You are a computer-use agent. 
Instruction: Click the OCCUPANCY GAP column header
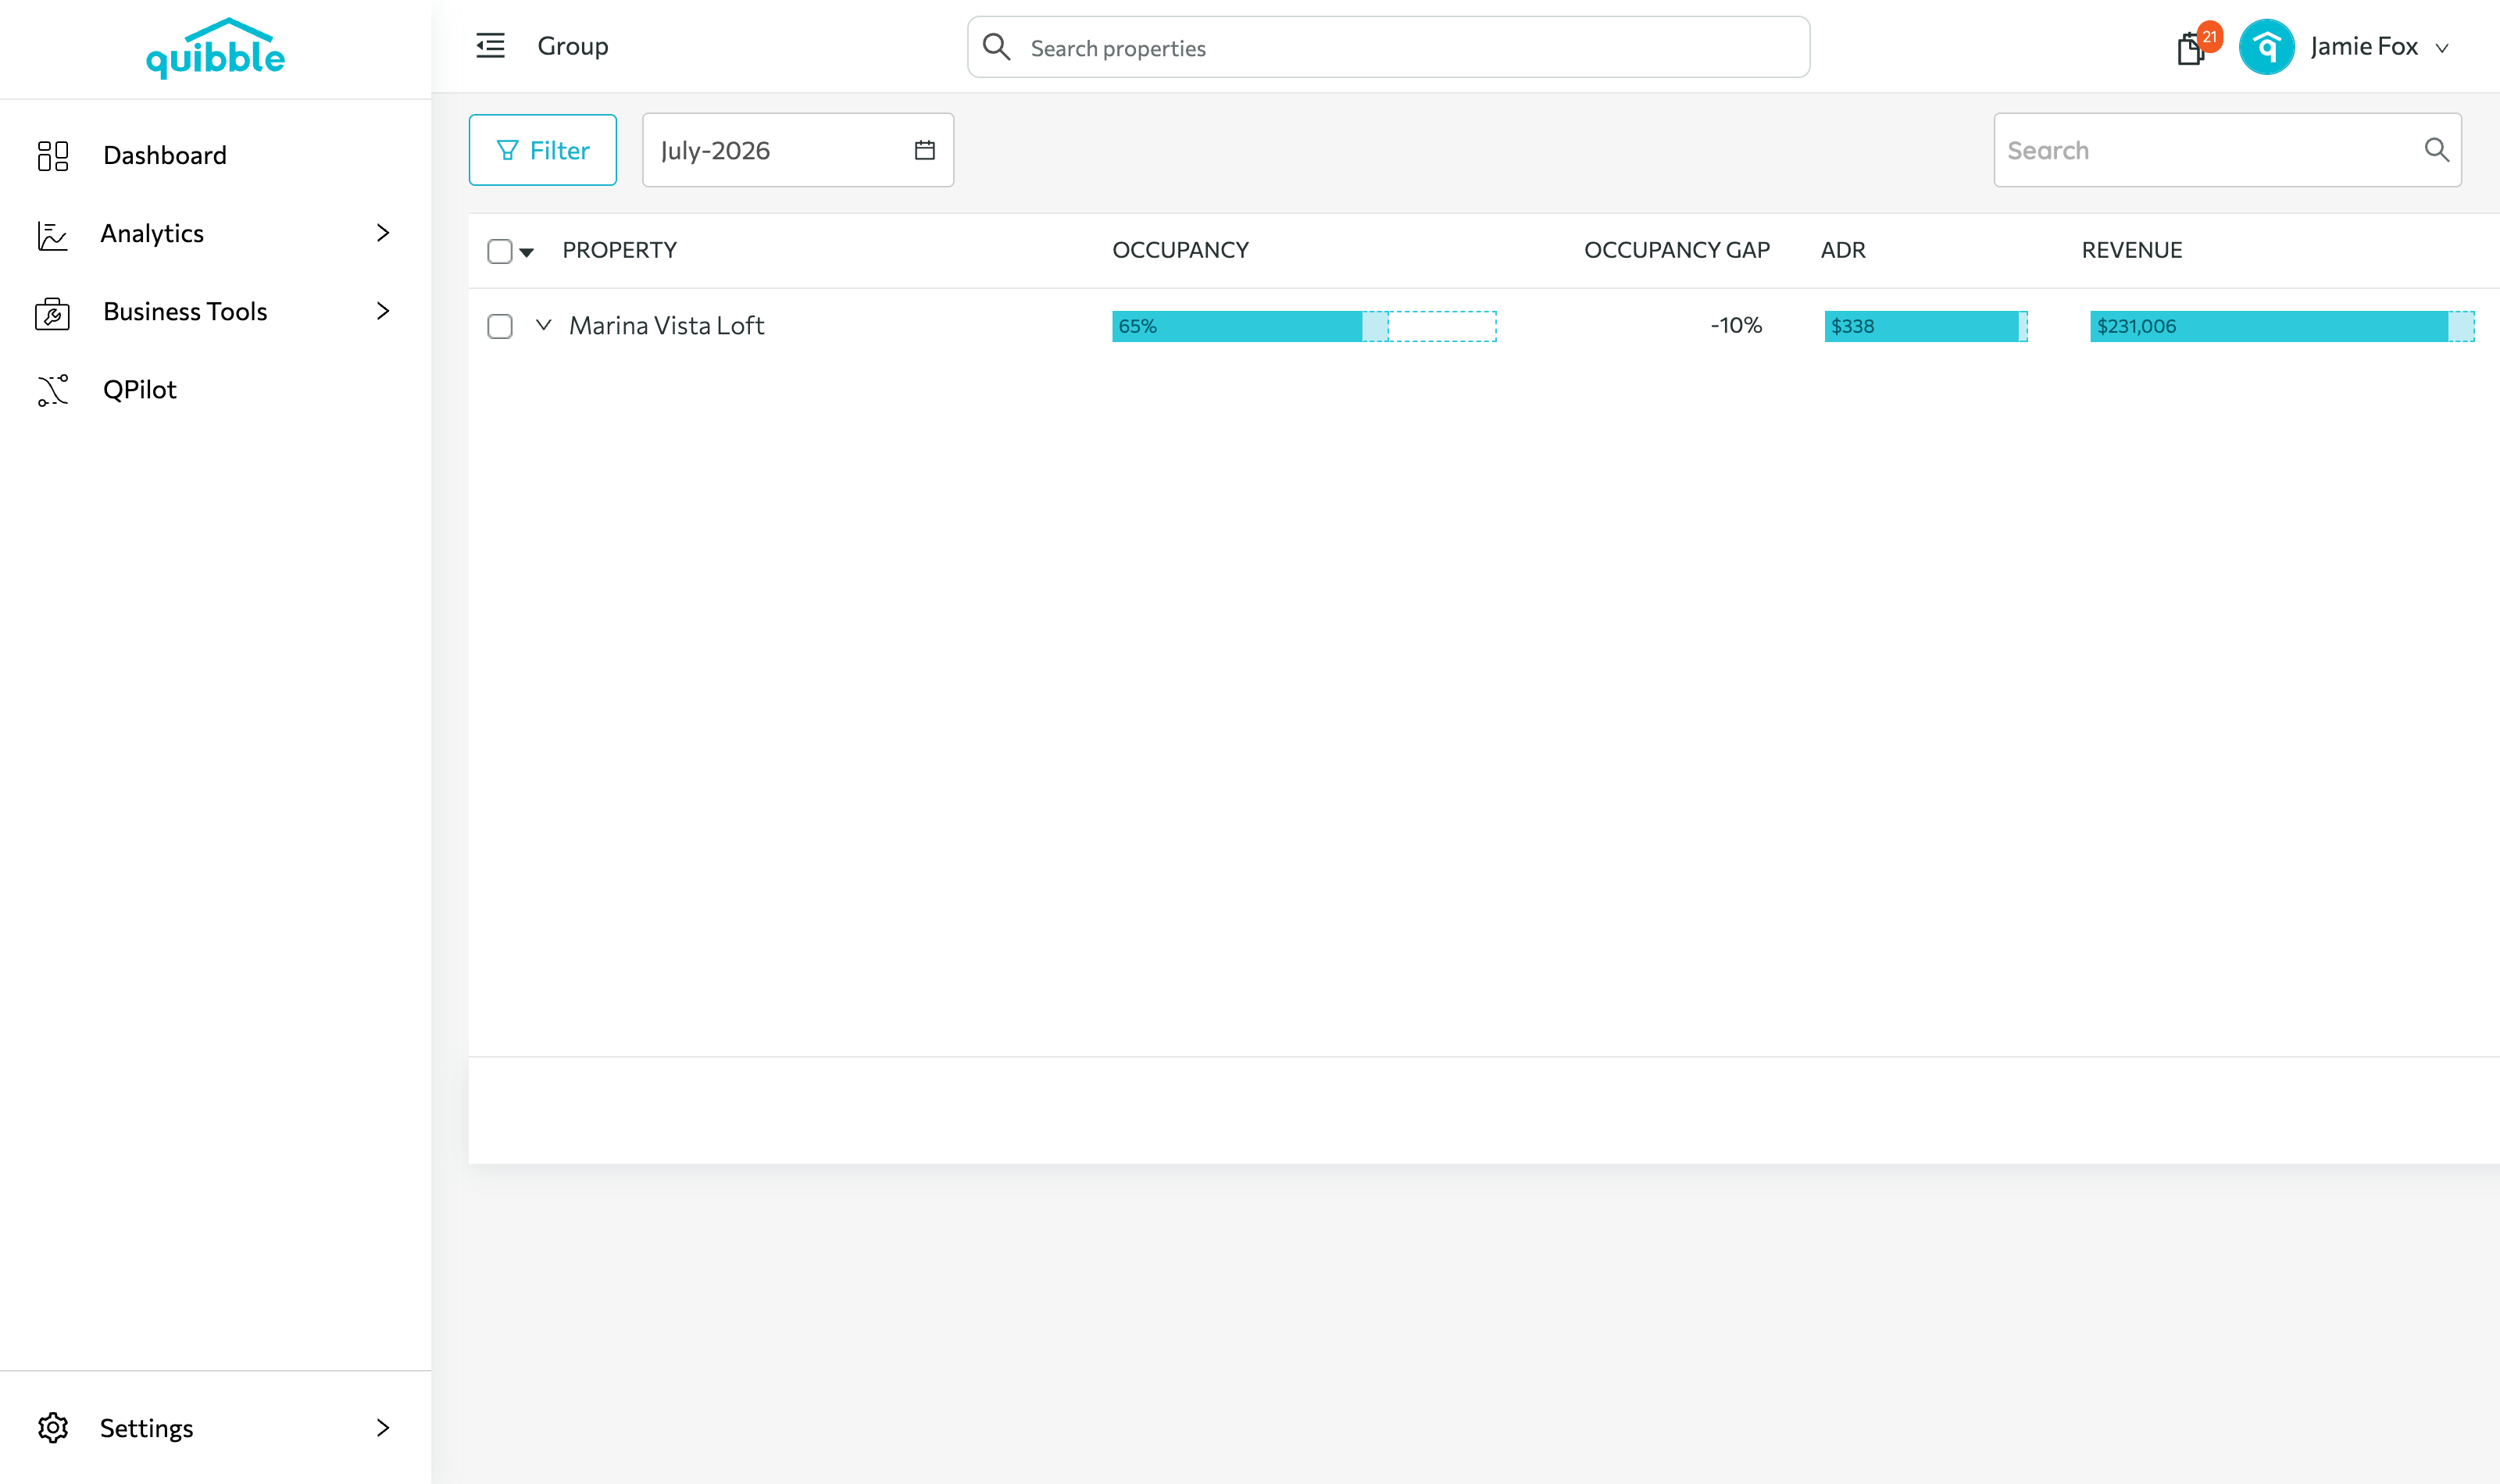(1677, 250)
